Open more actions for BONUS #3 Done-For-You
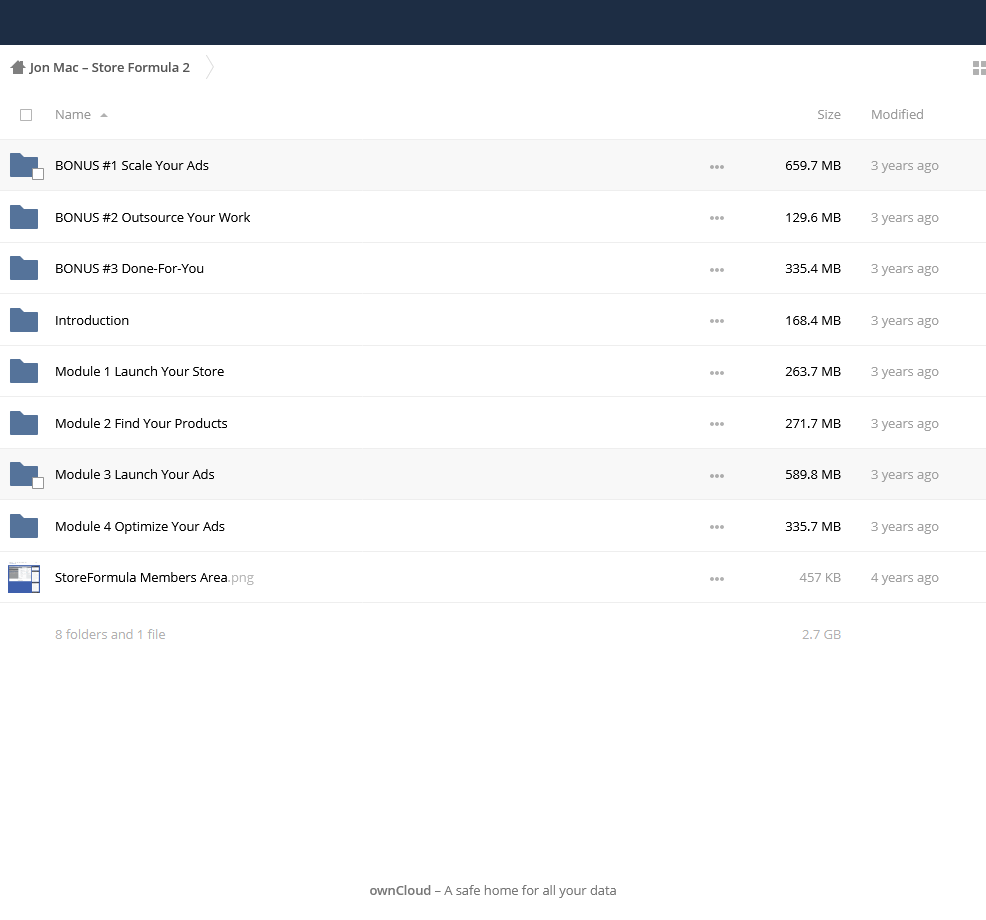 click(717, 270)
